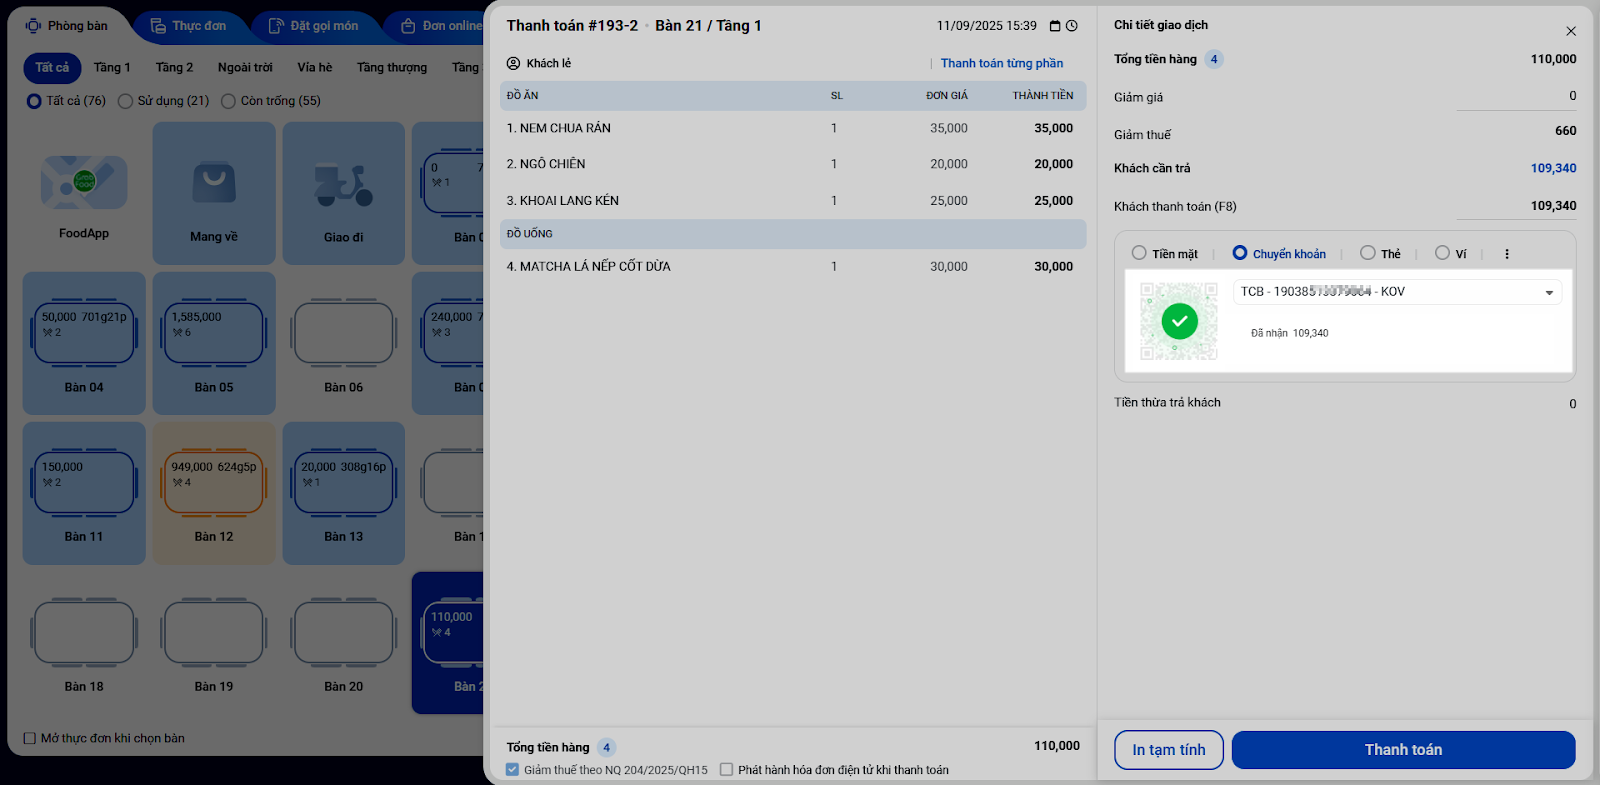
Task: Click the clock icon beside the payment time
Action: (1072, 26)
